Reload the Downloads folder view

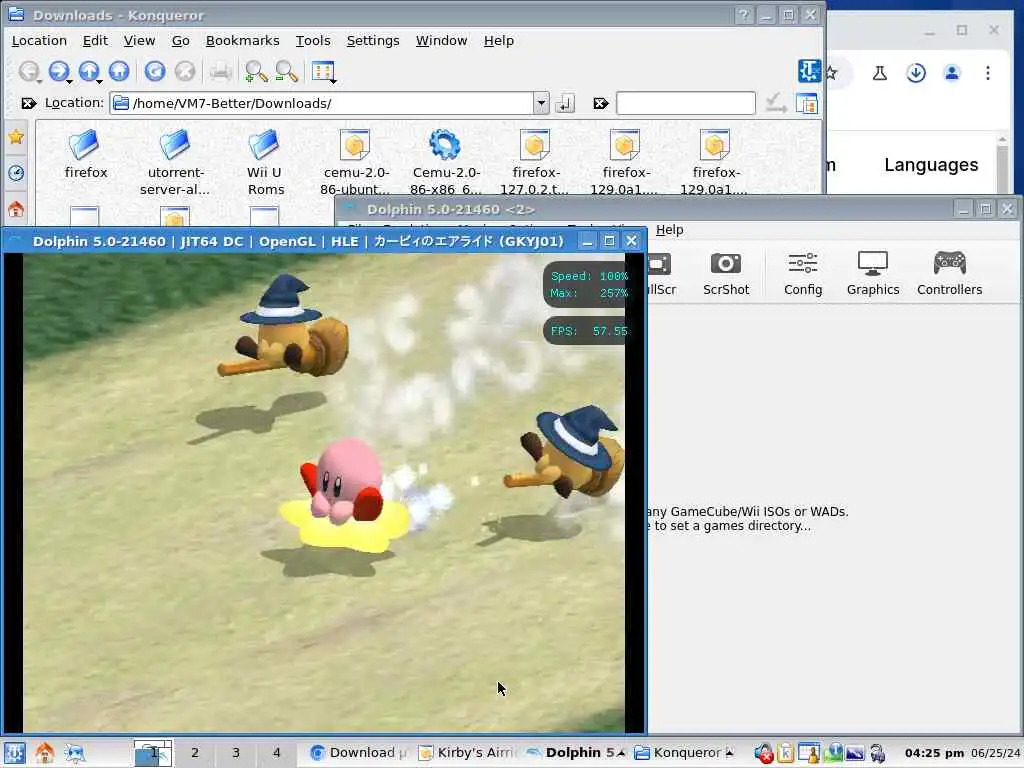click(155, 71)
